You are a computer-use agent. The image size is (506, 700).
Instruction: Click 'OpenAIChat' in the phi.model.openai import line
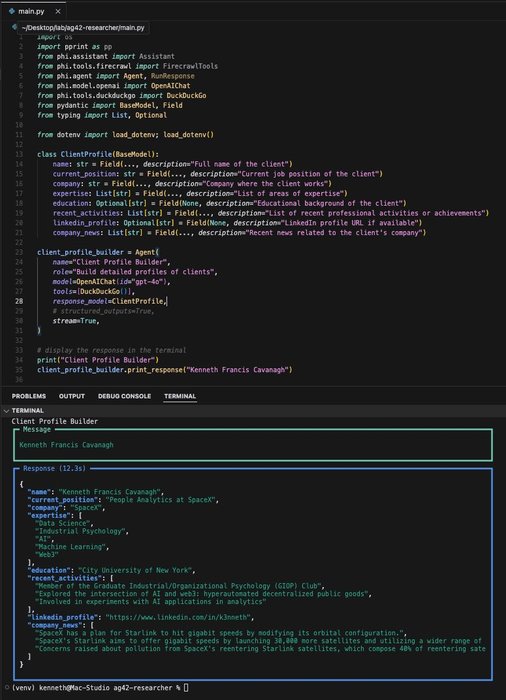(171, 86)
